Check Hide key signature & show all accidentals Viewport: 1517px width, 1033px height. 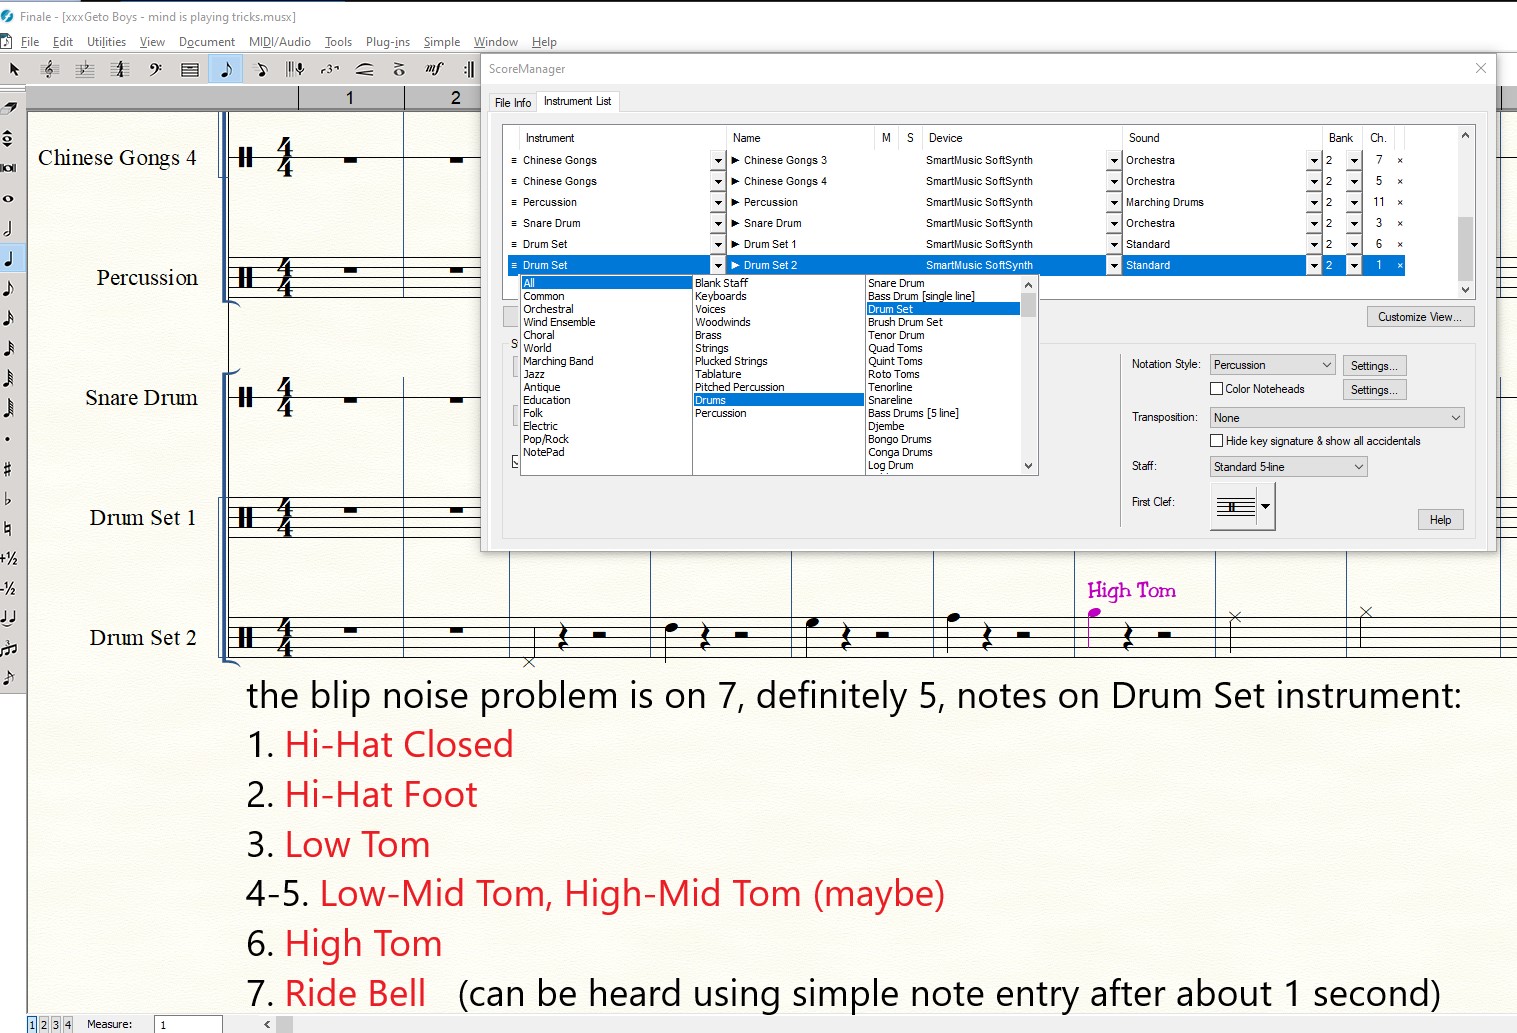(1217, 441)
